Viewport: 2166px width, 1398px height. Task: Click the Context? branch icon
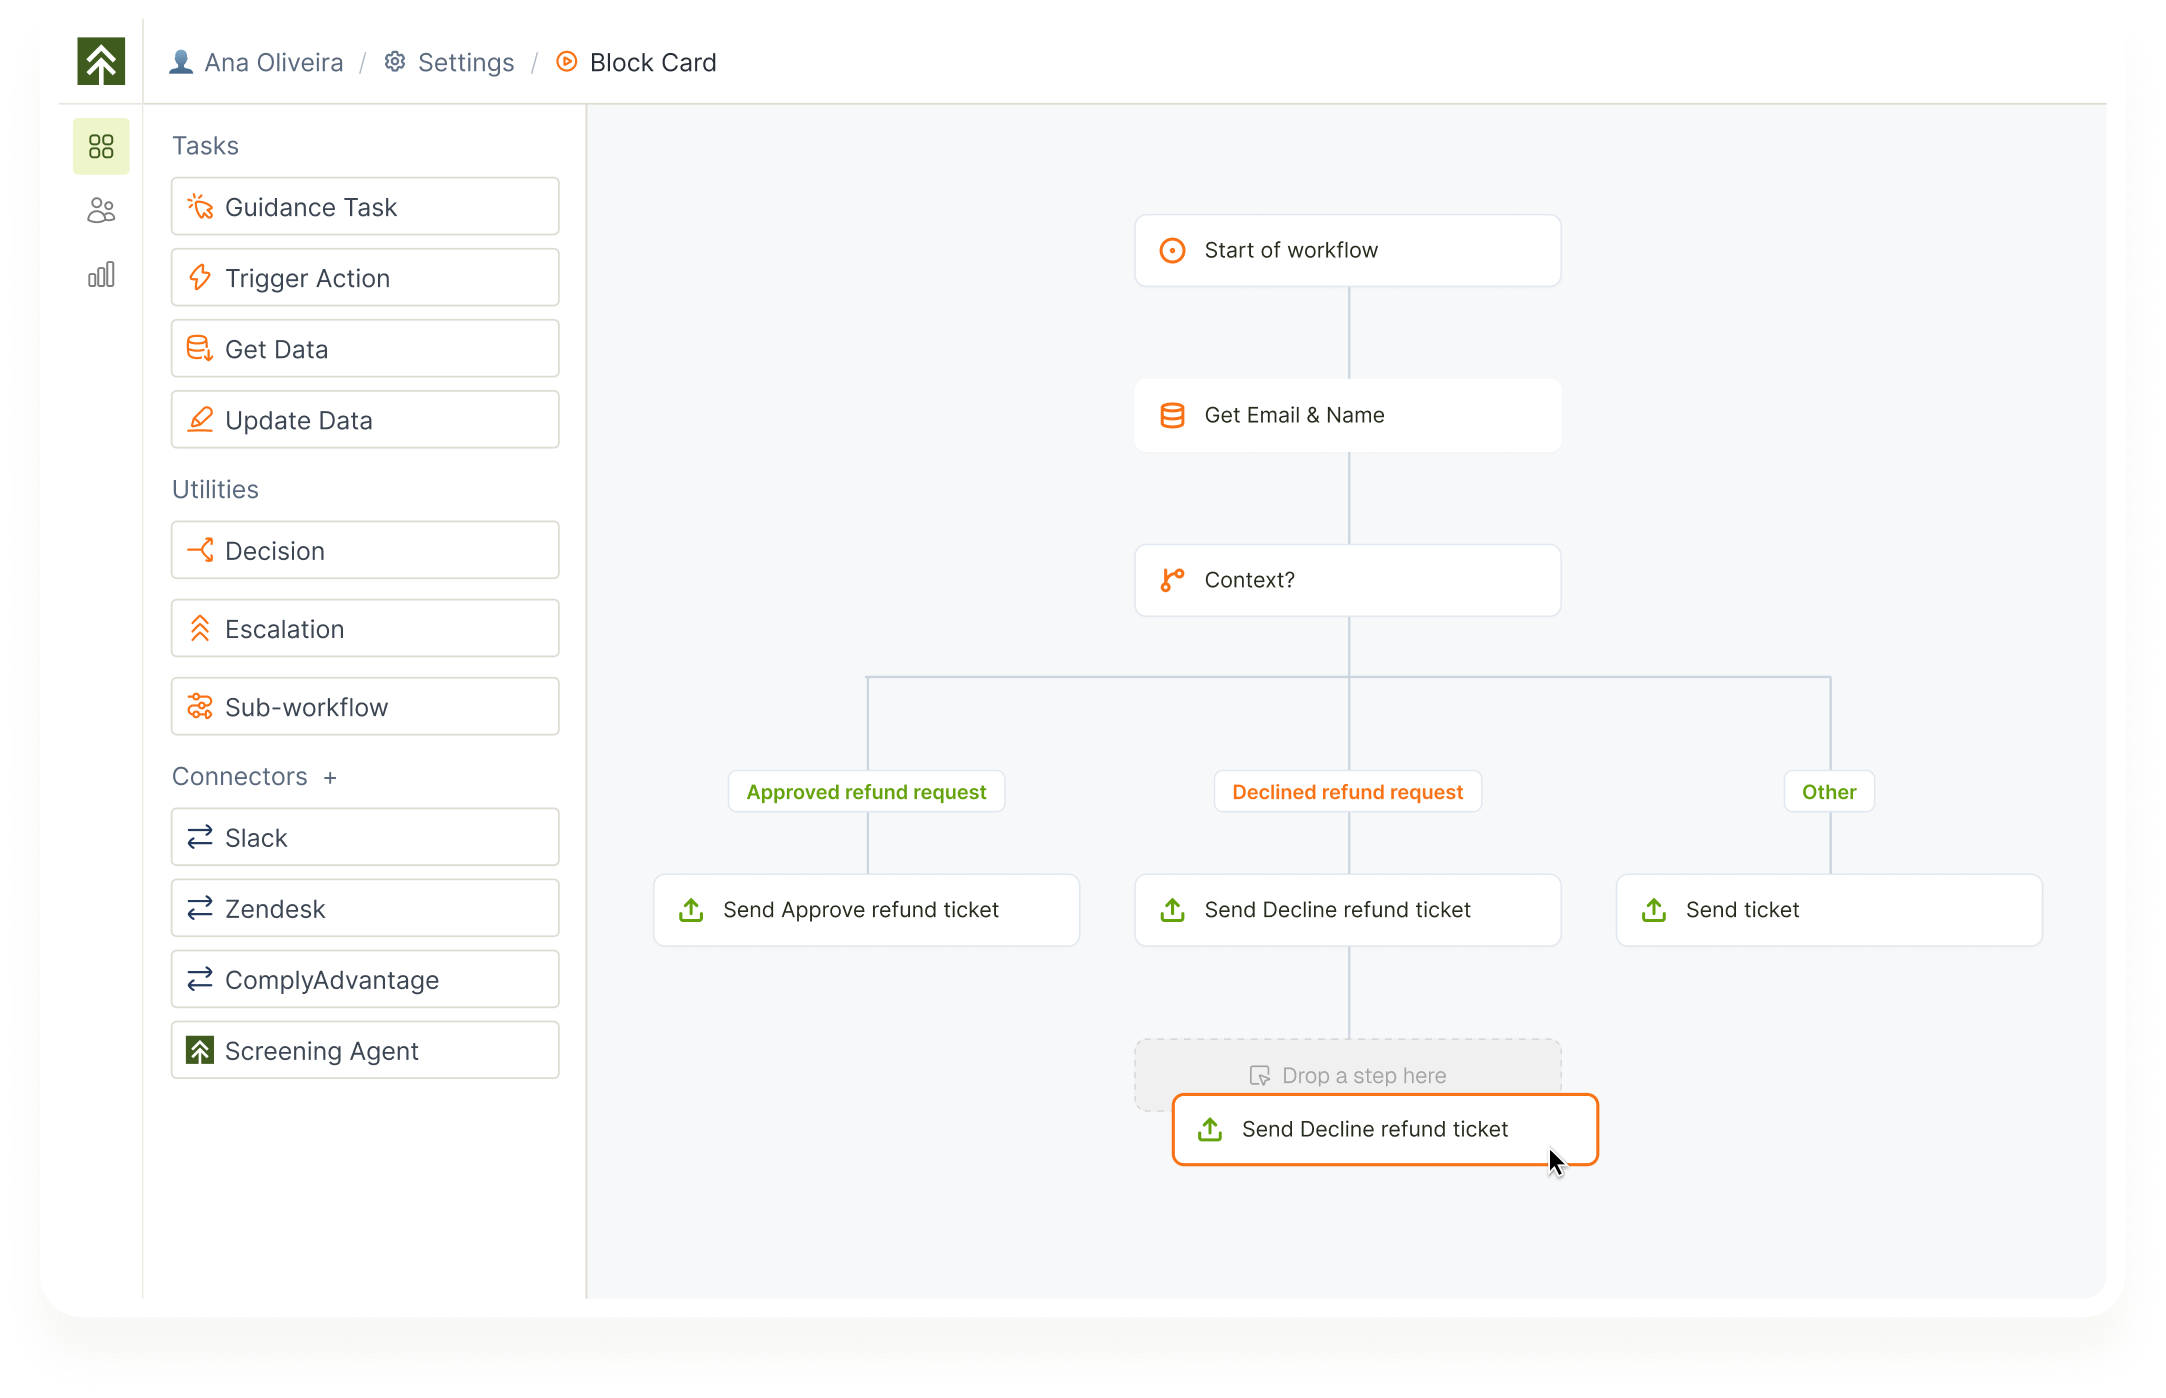(x=1172, y=580)
